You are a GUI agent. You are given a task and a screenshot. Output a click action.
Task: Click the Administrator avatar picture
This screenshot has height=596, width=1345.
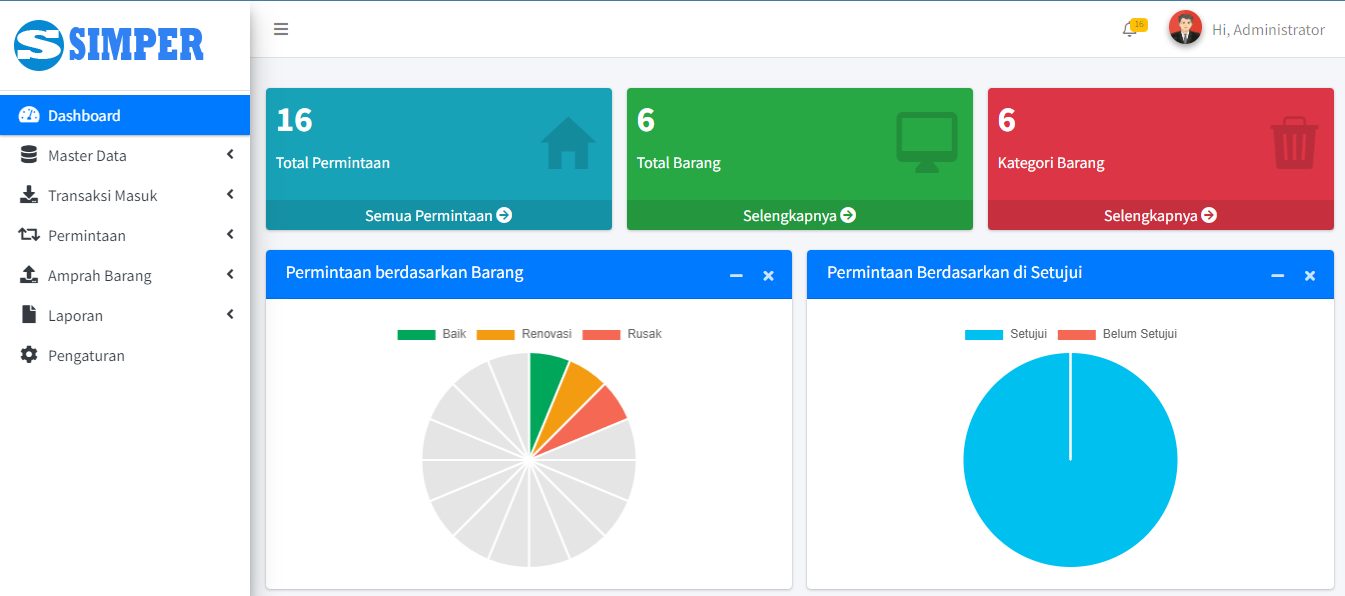point(1185,28)
